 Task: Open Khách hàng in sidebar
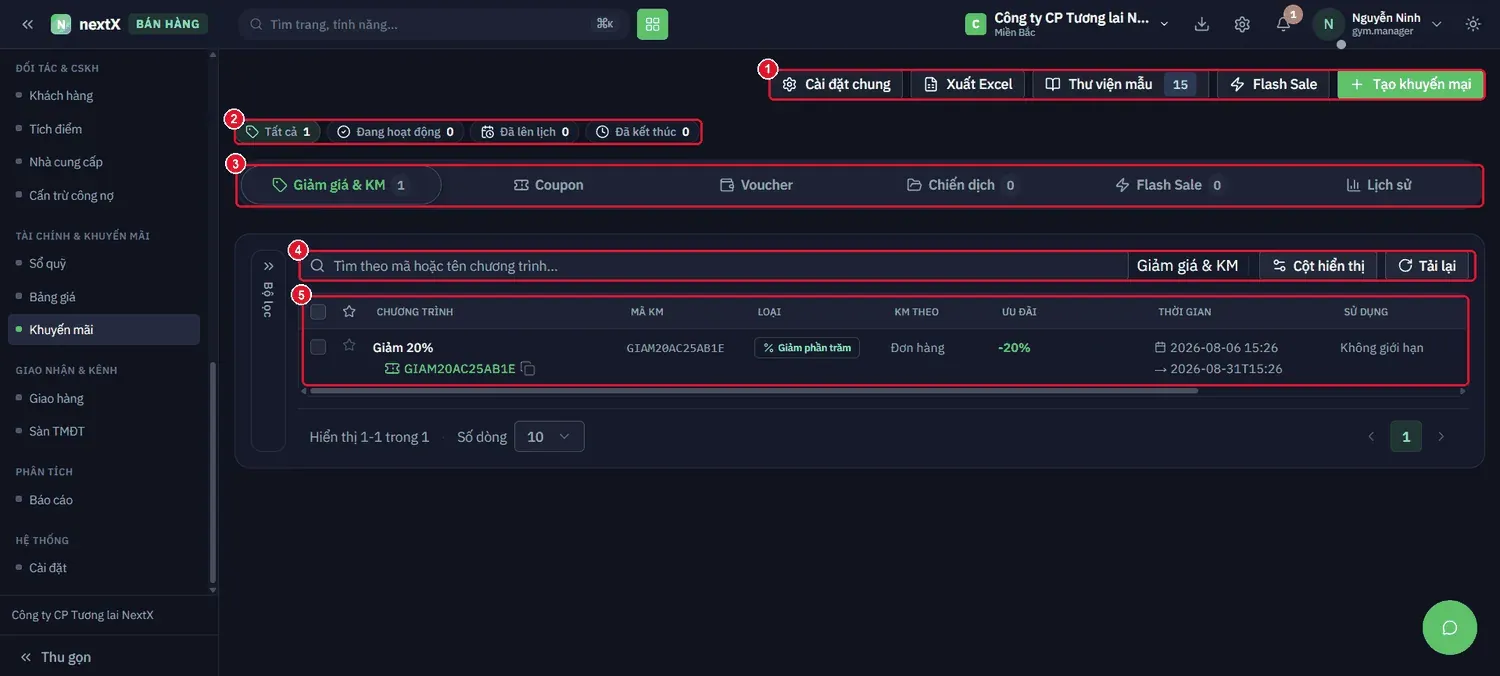[x=61, y=96]
